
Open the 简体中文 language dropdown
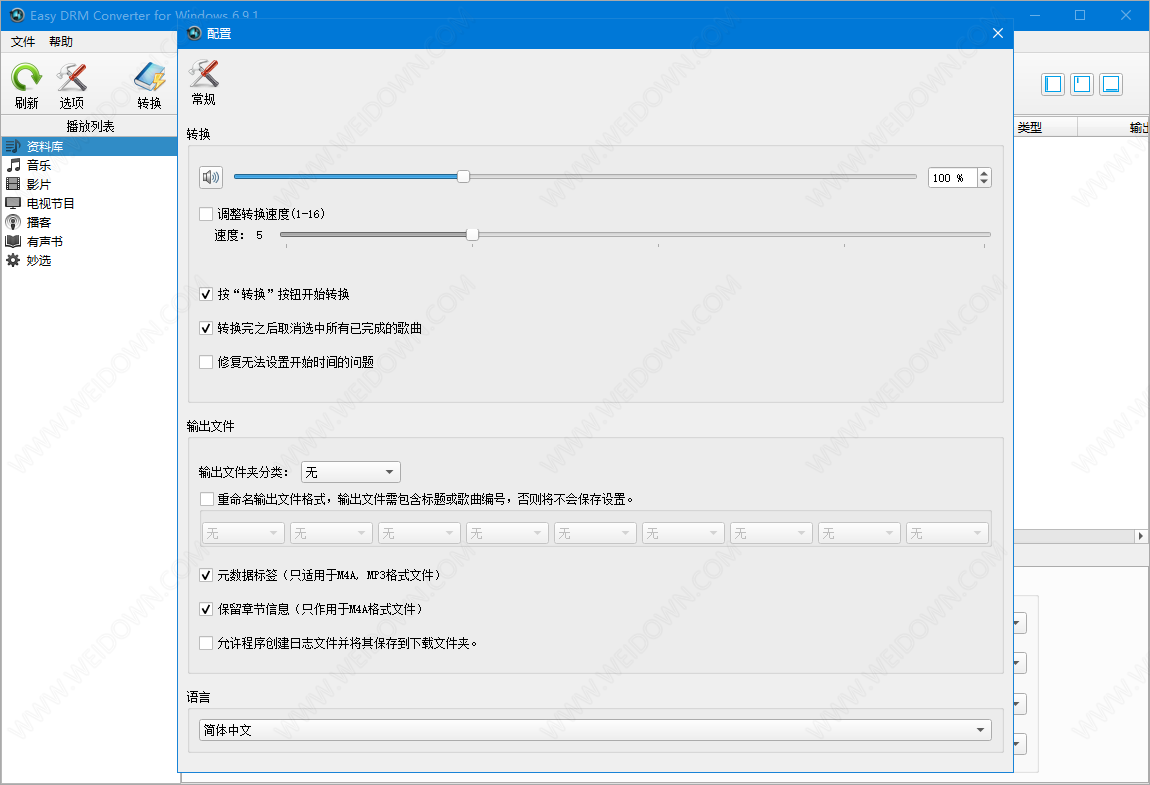595,730
